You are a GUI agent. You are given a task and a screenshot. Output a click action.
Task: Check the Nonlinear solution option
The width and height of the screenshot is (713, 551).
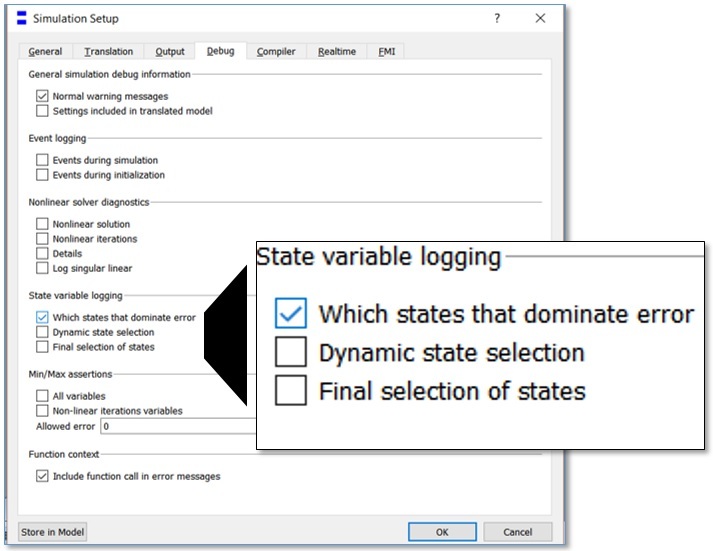[42, 224]
